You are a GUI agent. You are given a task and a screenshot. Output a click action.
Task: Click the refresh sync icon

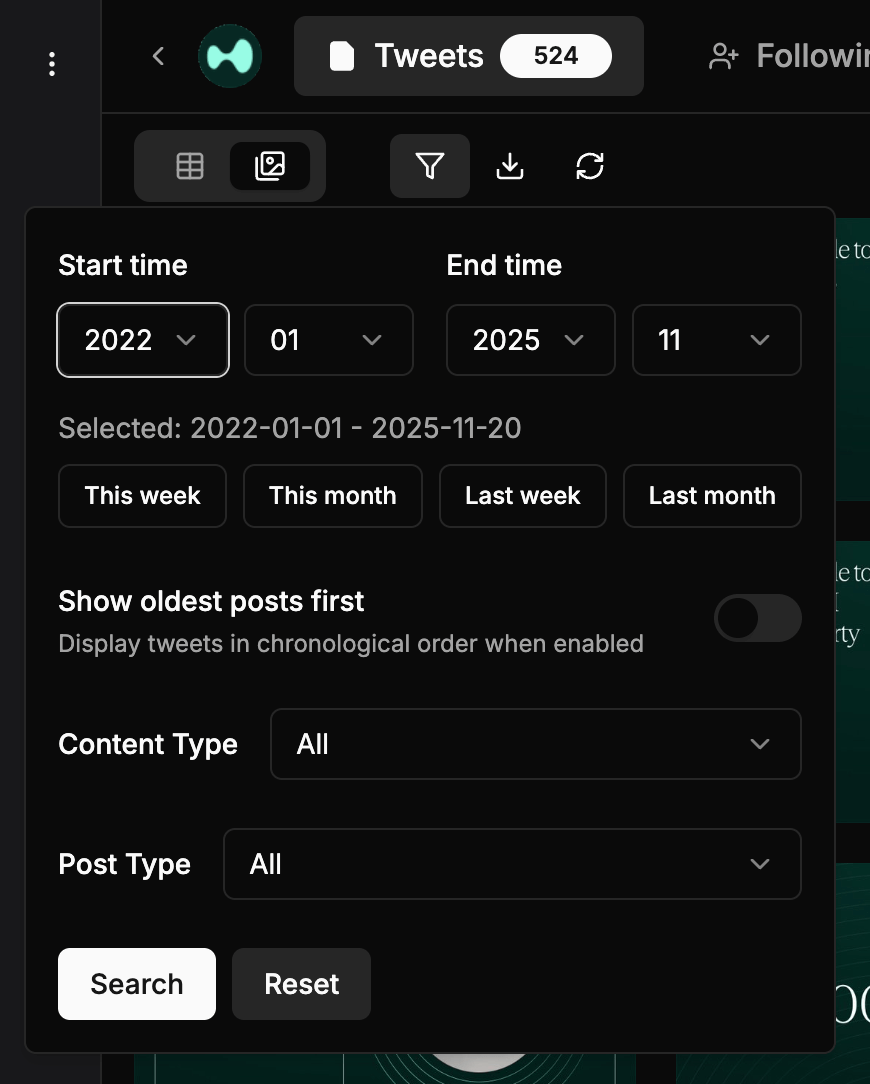590,166
